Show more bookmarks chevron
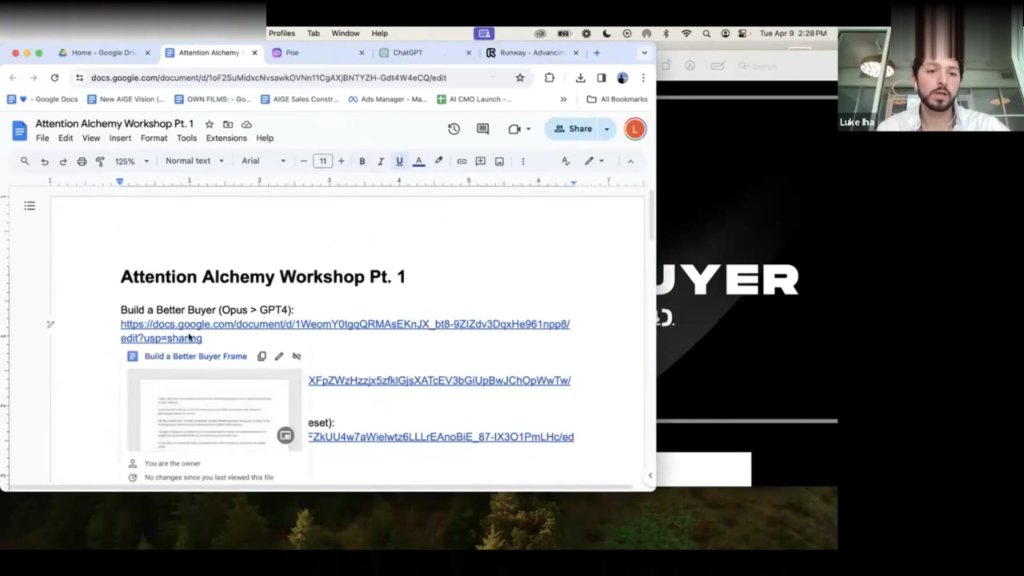Image resolution: width=1024 pixels, height=576 pixels. click(x=564, y=99)
